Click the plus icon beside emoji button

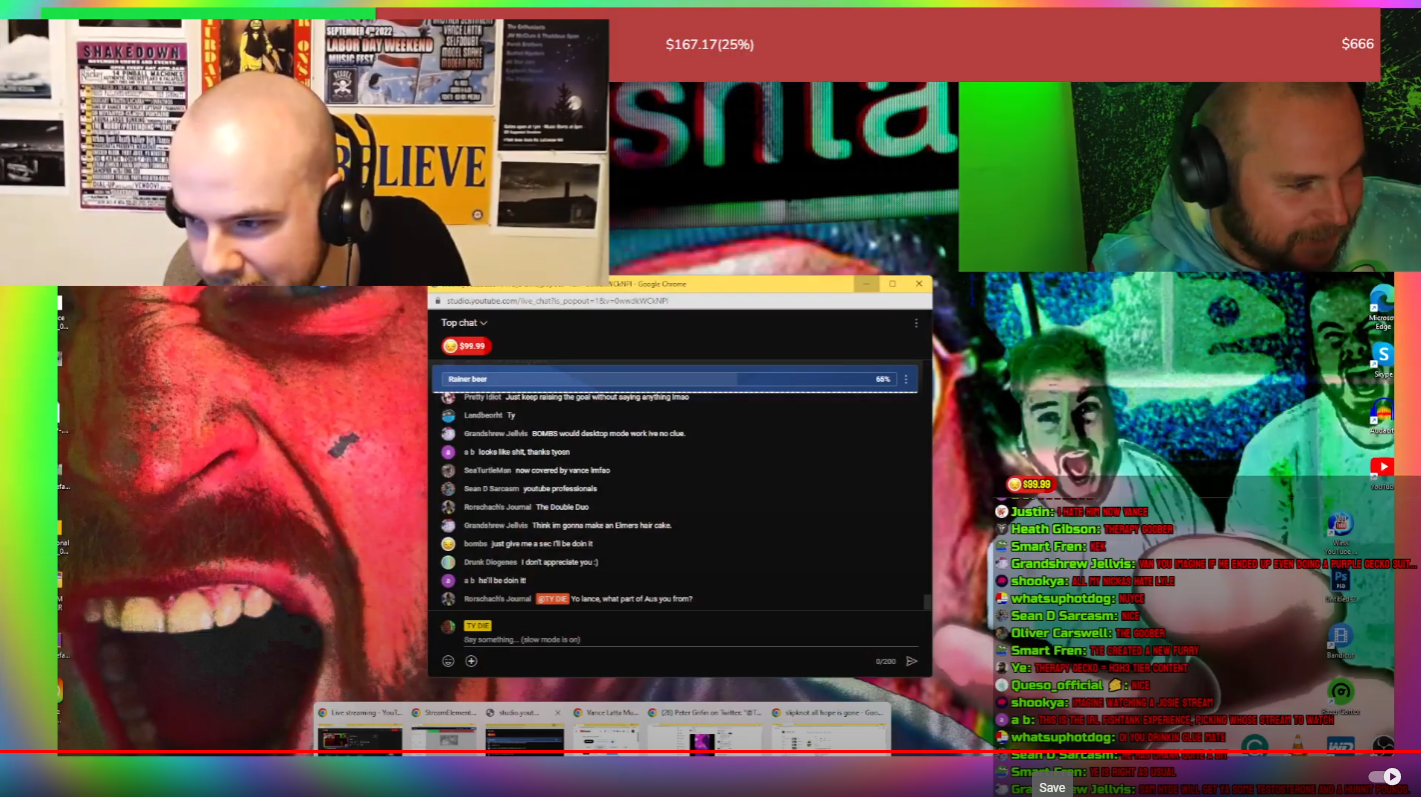(471, 661)
